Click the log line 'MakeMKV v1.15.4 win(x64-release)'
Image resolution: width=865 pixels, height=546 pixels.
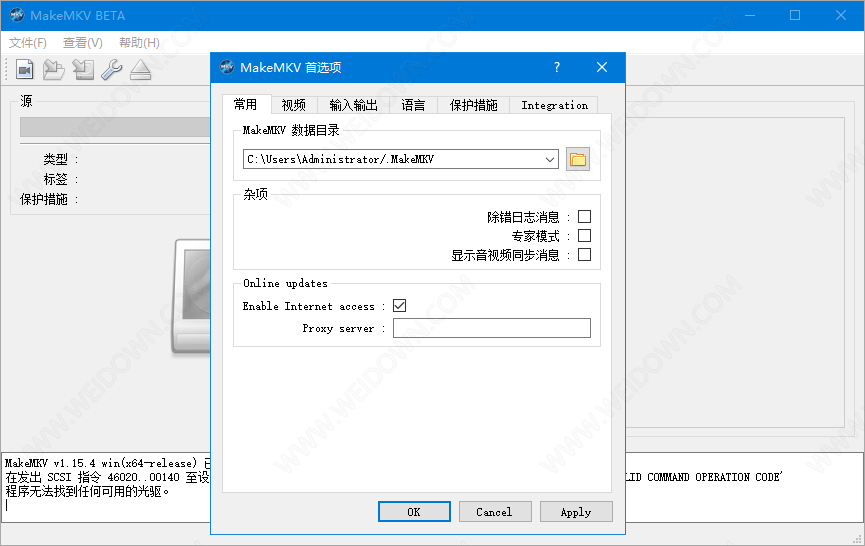click(x=100, y=463)
